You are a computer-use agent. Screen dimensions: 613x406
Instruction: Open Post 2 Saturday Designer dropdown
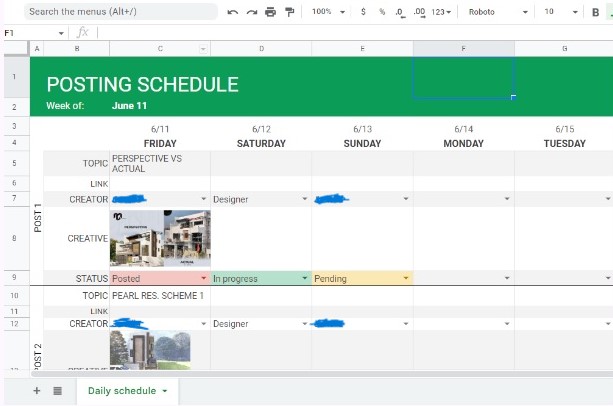coord(305,324)
